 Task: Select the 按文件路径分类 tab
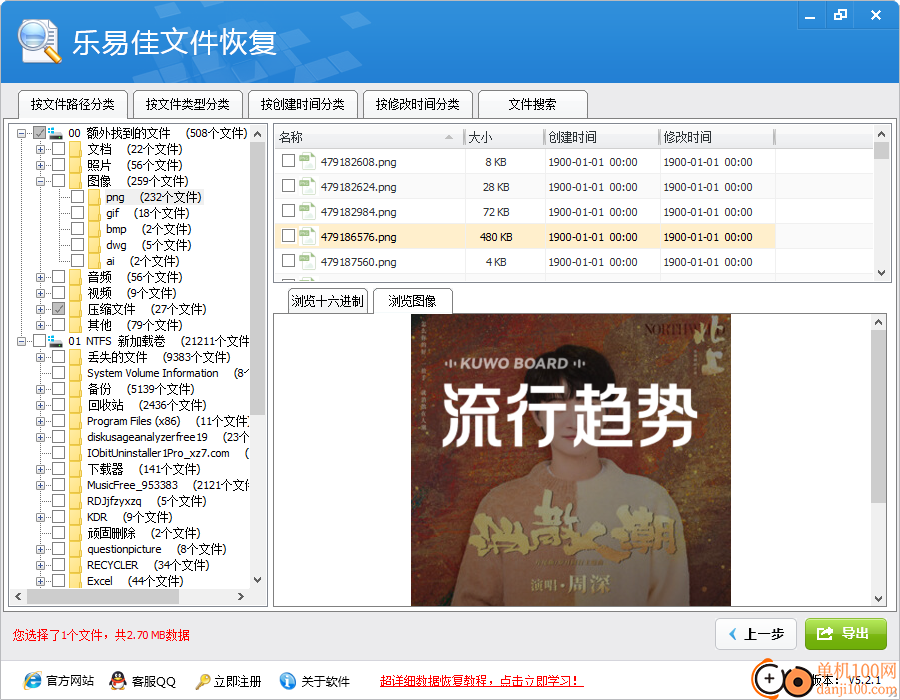(73, 104)
